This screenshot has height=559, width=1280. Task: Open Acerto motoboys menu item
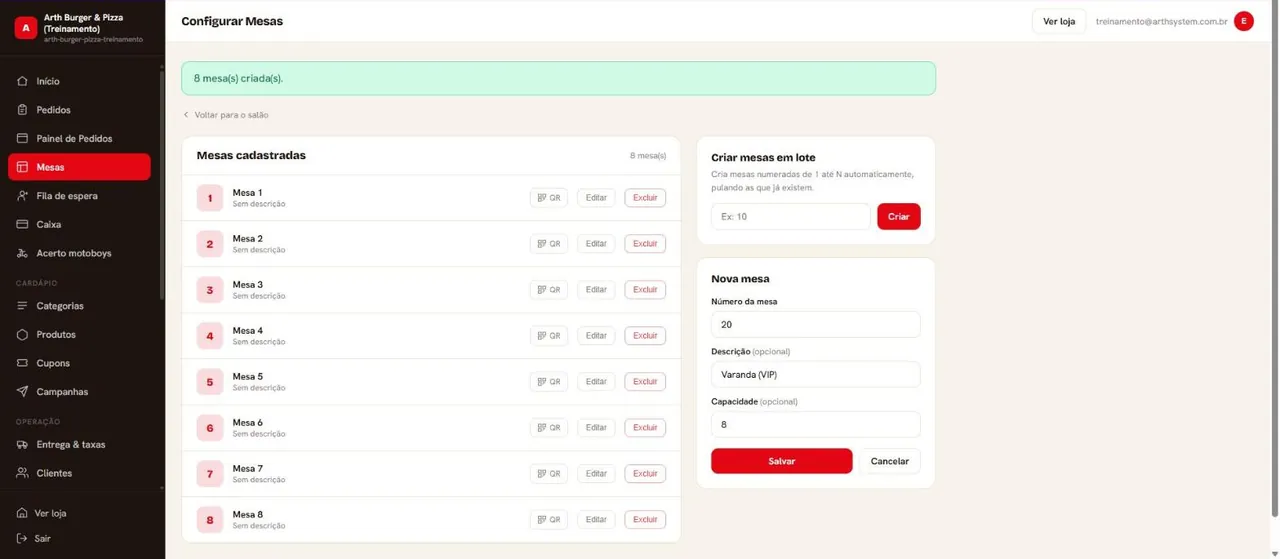click(x=79, y=253)
